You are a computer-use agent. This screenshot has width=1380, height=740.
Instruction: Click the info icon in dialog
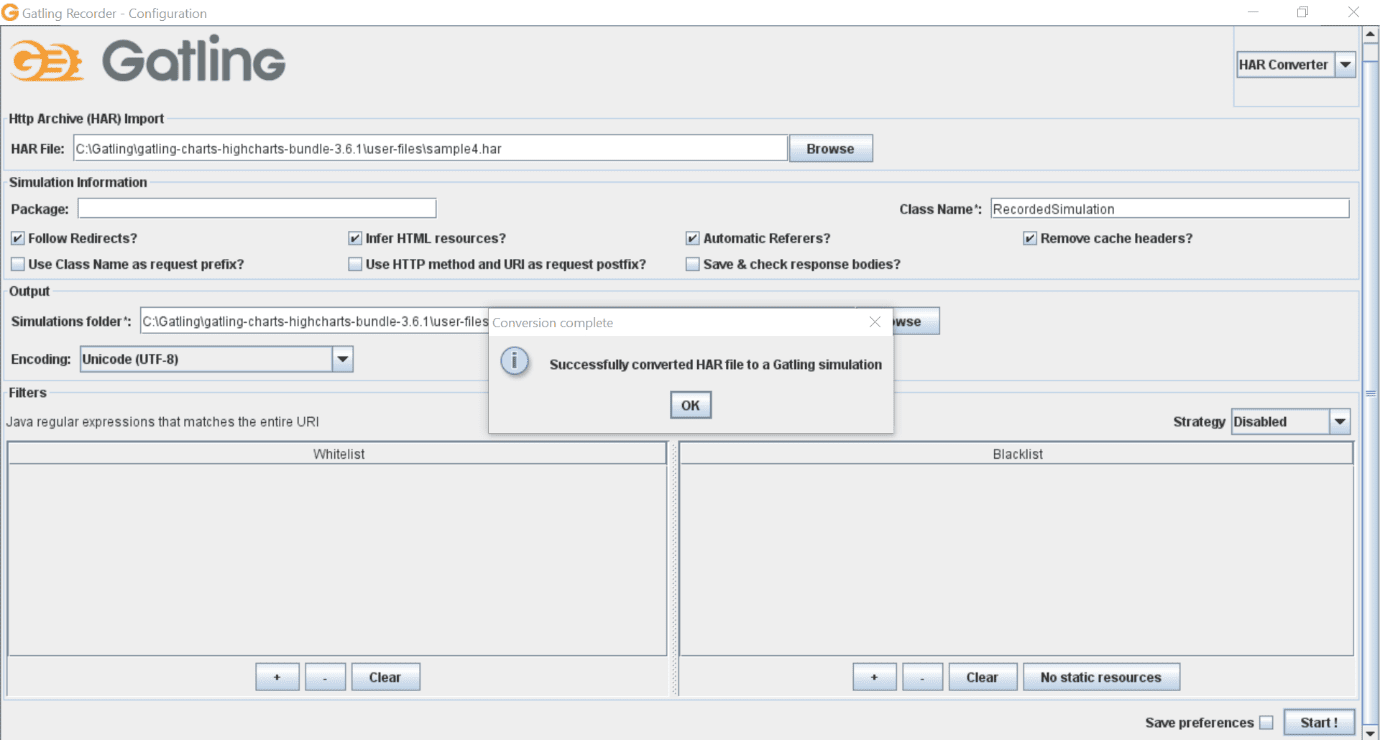tap(514, 362)
